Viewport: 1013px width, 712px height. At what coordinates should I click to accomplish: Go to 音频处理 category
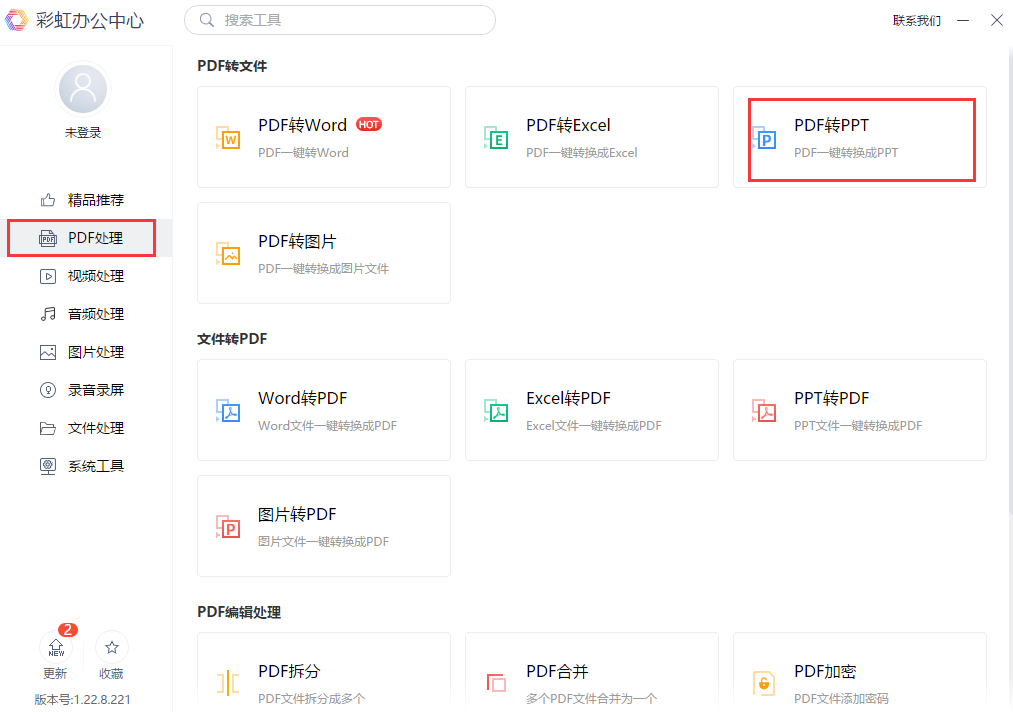click(x=86, y=314)
